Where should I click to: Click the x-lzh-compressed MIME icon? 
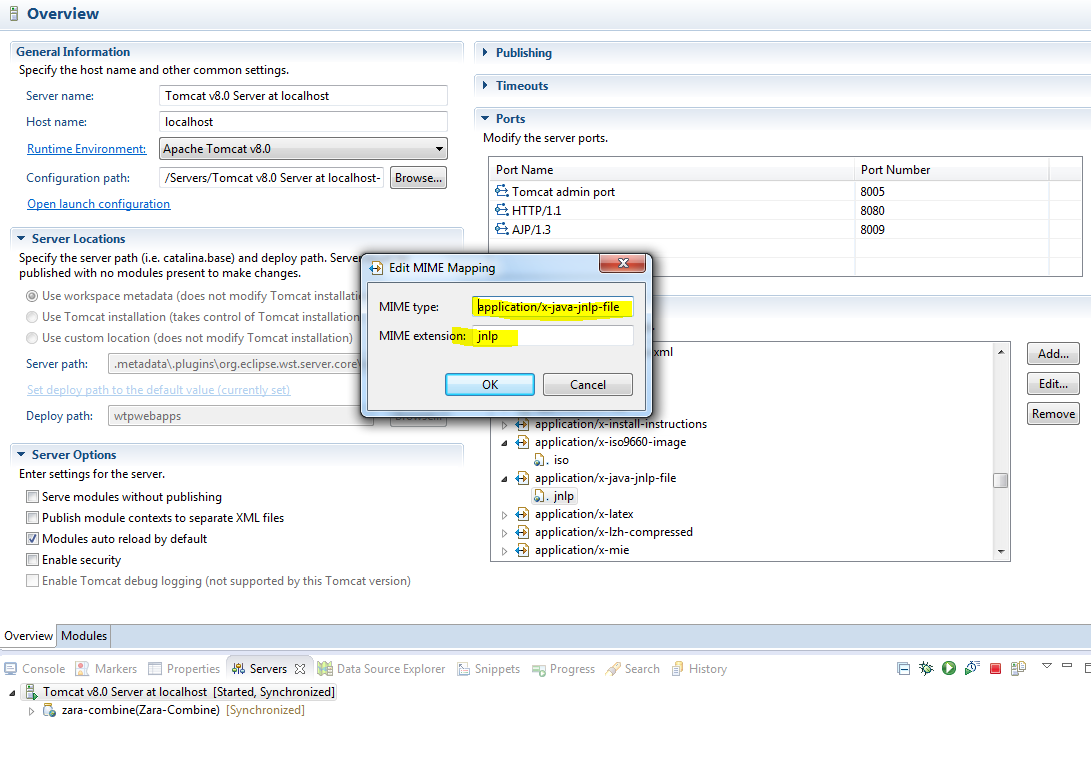522,532
